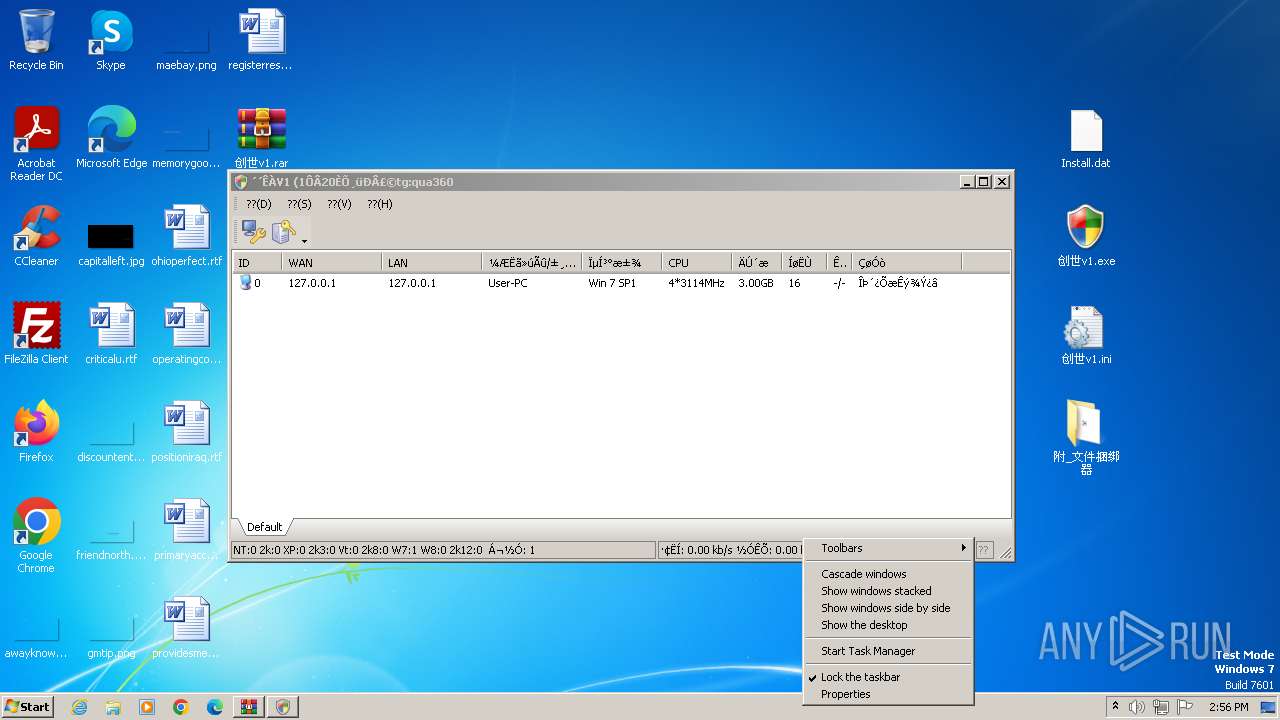This screenshot has width=1280, height=720.
Task: Choose Show windows side by side
Action: tap(888, 608)
